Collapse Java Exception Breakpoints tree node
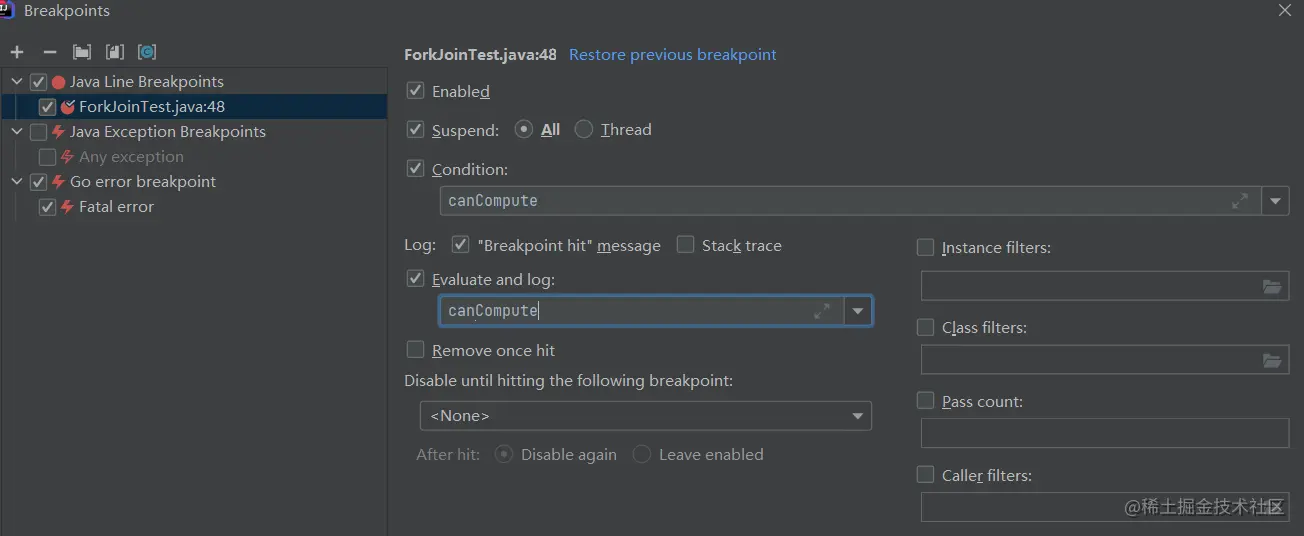 (17, 132)
